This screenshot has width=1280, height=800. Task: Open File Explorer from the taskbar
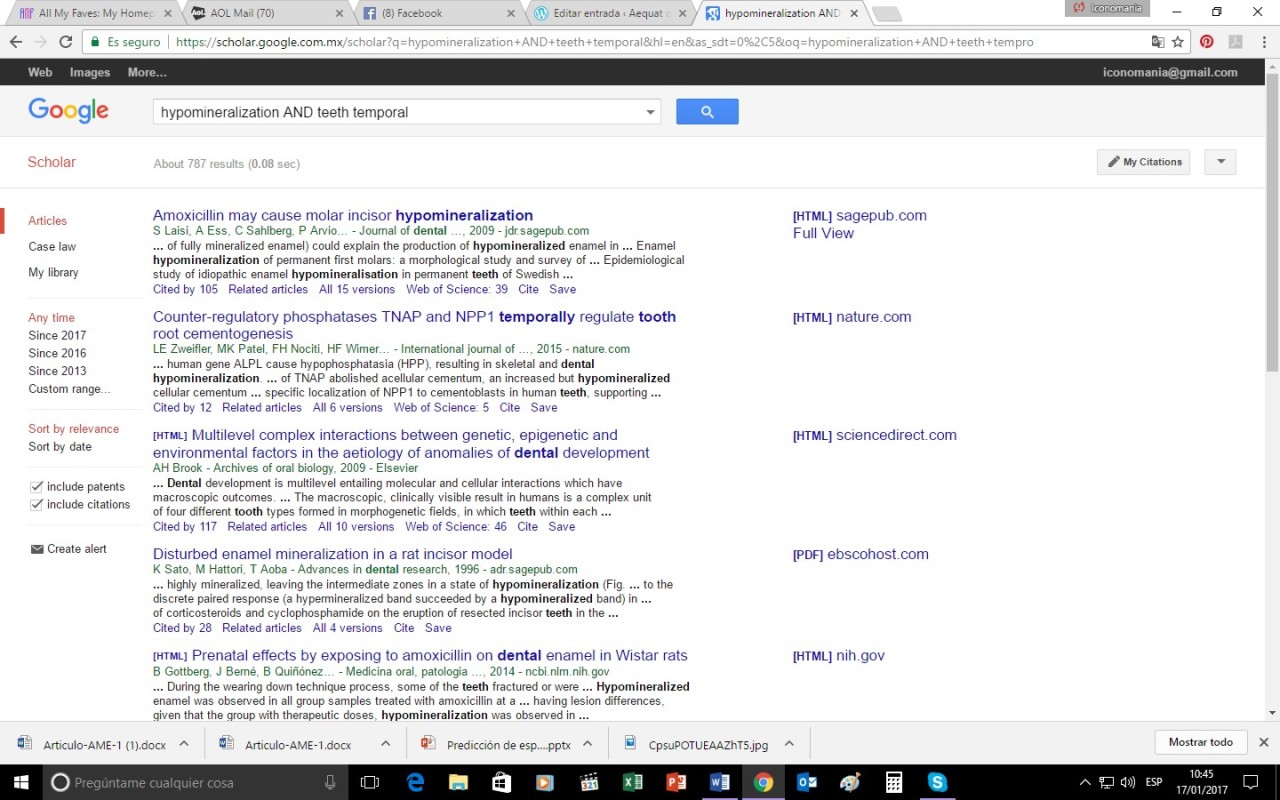pyautogui.click(x=458, y=782)
